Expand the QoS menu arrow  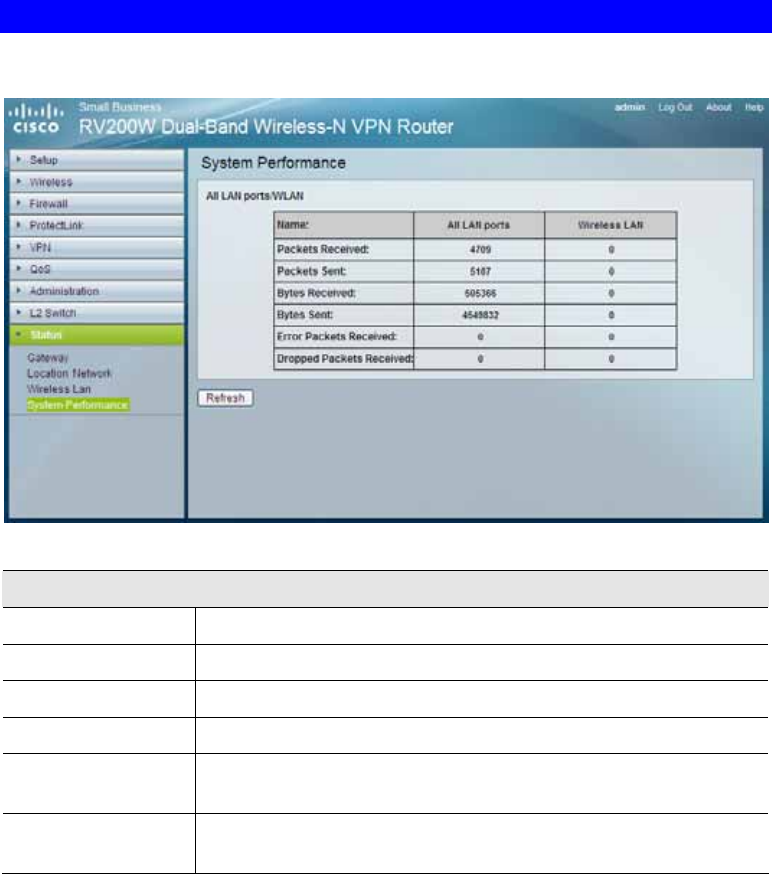[19, 269]
